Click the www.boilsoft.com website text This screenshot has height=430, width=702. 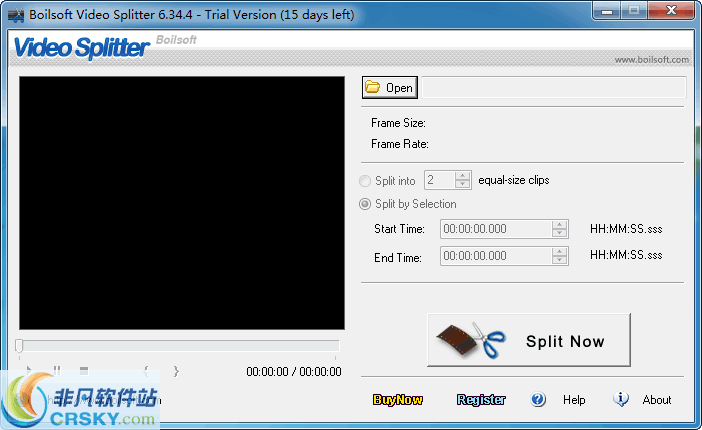point(651,60)
